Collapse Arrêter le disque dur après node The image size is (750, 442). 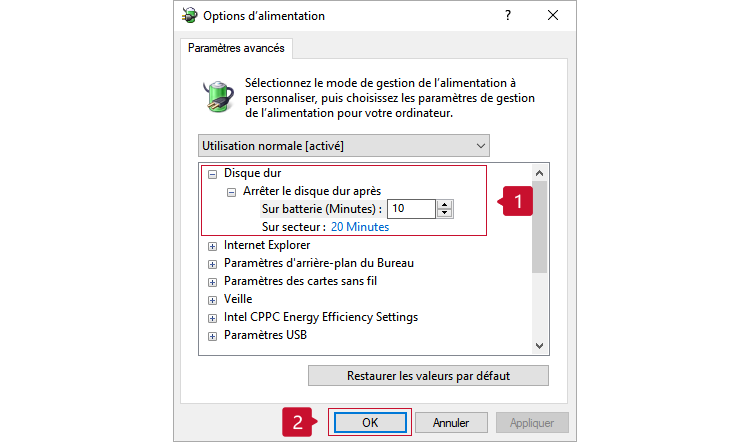pyautogui.click(x=231, y=191)
